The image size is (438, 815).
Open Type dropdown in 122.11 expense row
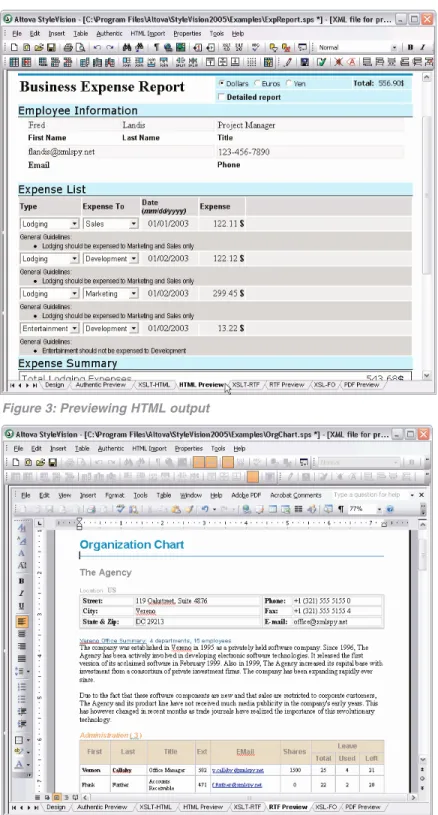[74, 224]
